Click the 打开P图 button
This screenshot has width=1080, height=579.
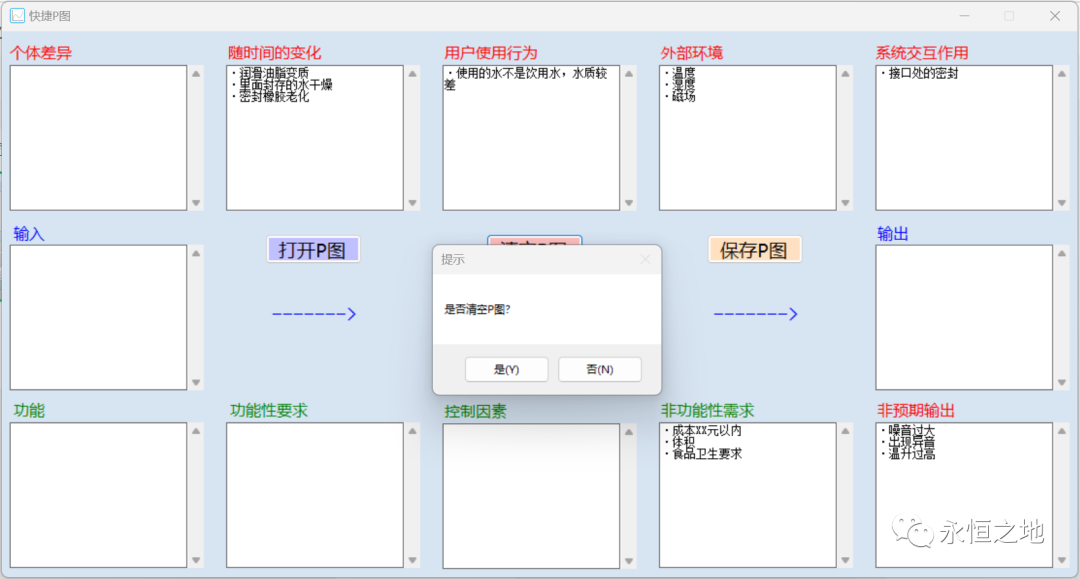313,250
